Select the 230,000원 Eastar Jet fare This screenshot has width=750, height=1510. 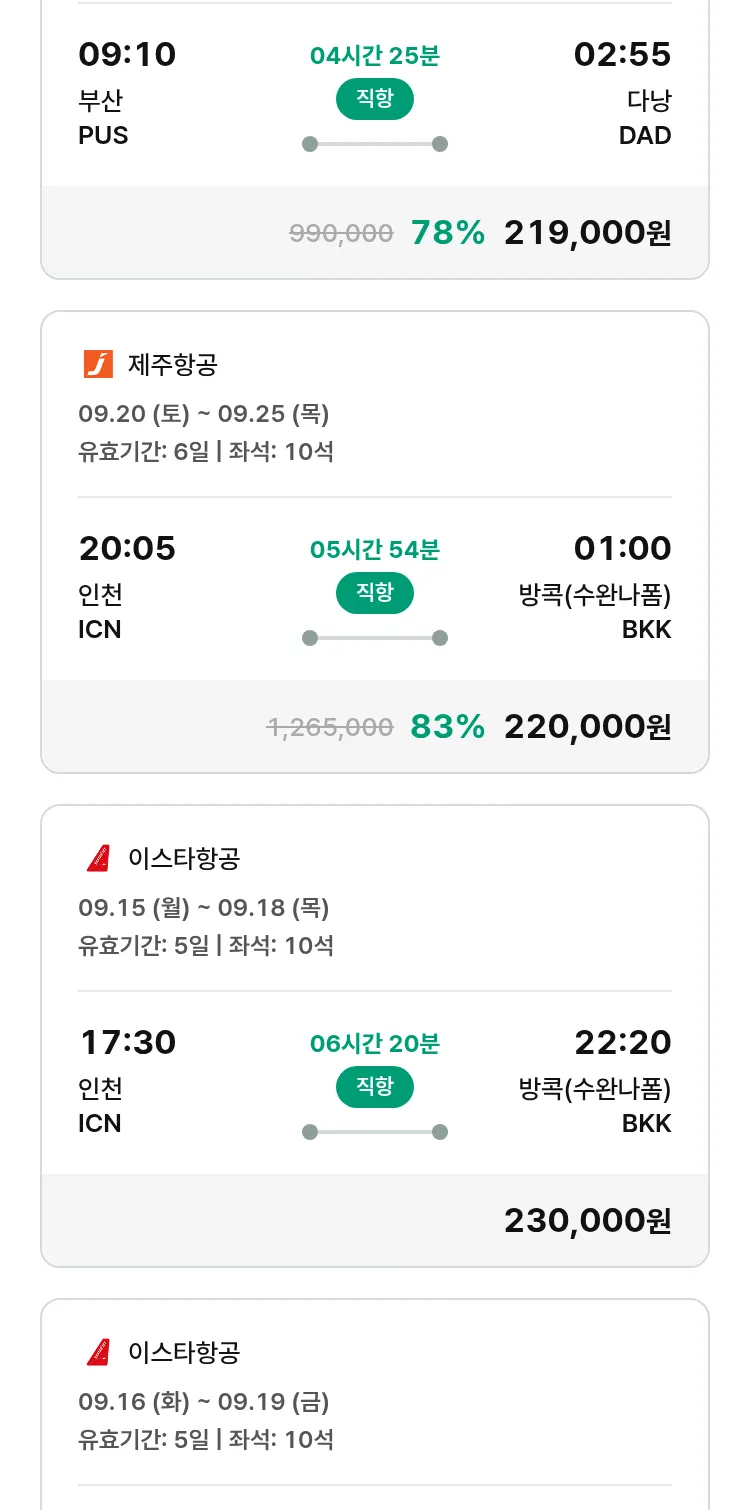tap(587, 1221)
